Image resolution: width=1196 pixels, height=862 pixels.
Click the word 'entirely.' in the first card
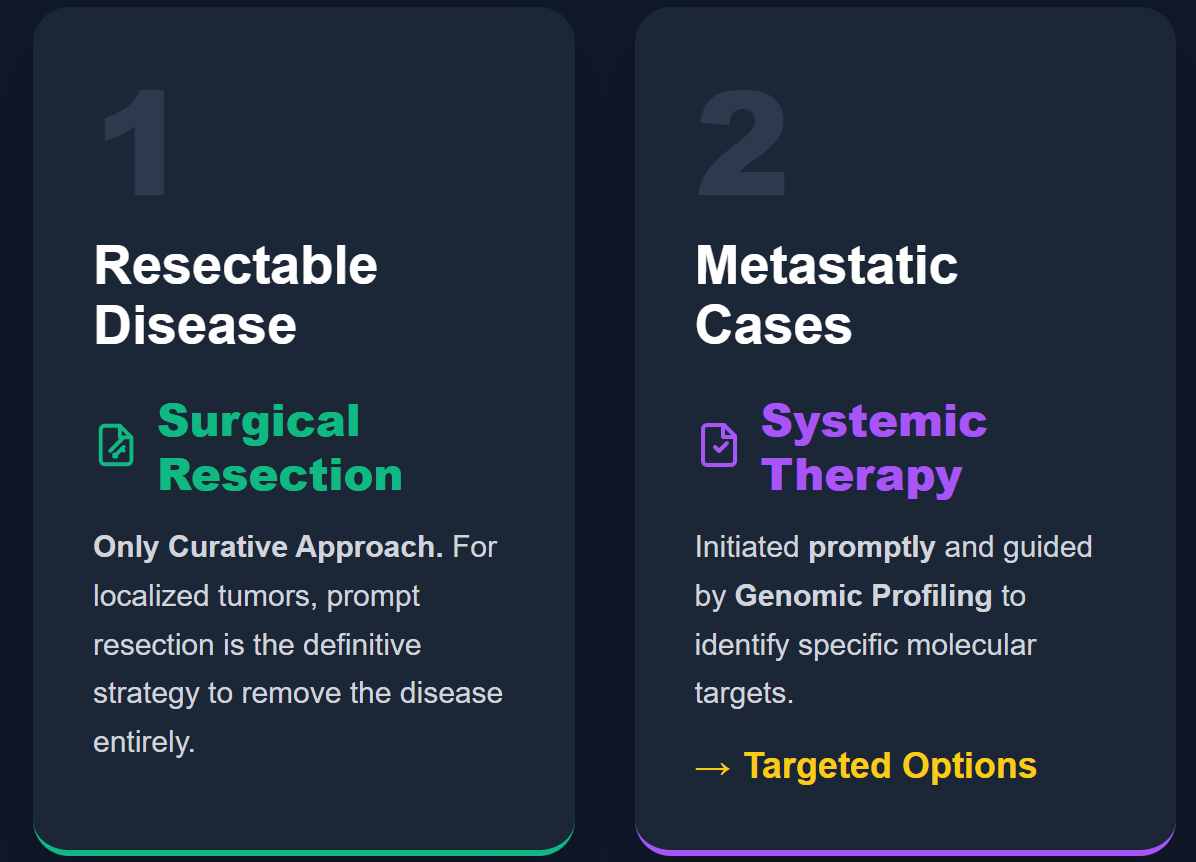pyautogui.click(x=144, y=743)
